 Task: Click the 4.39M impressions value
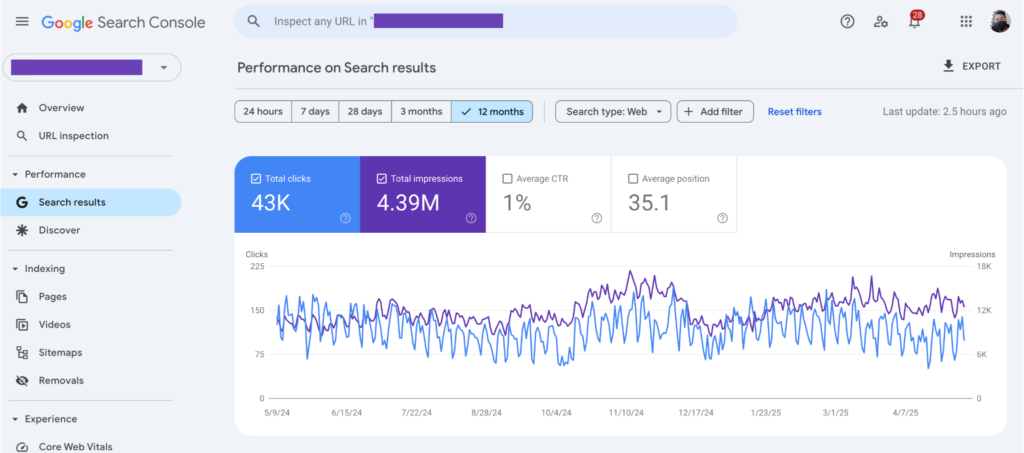point(408,203)
